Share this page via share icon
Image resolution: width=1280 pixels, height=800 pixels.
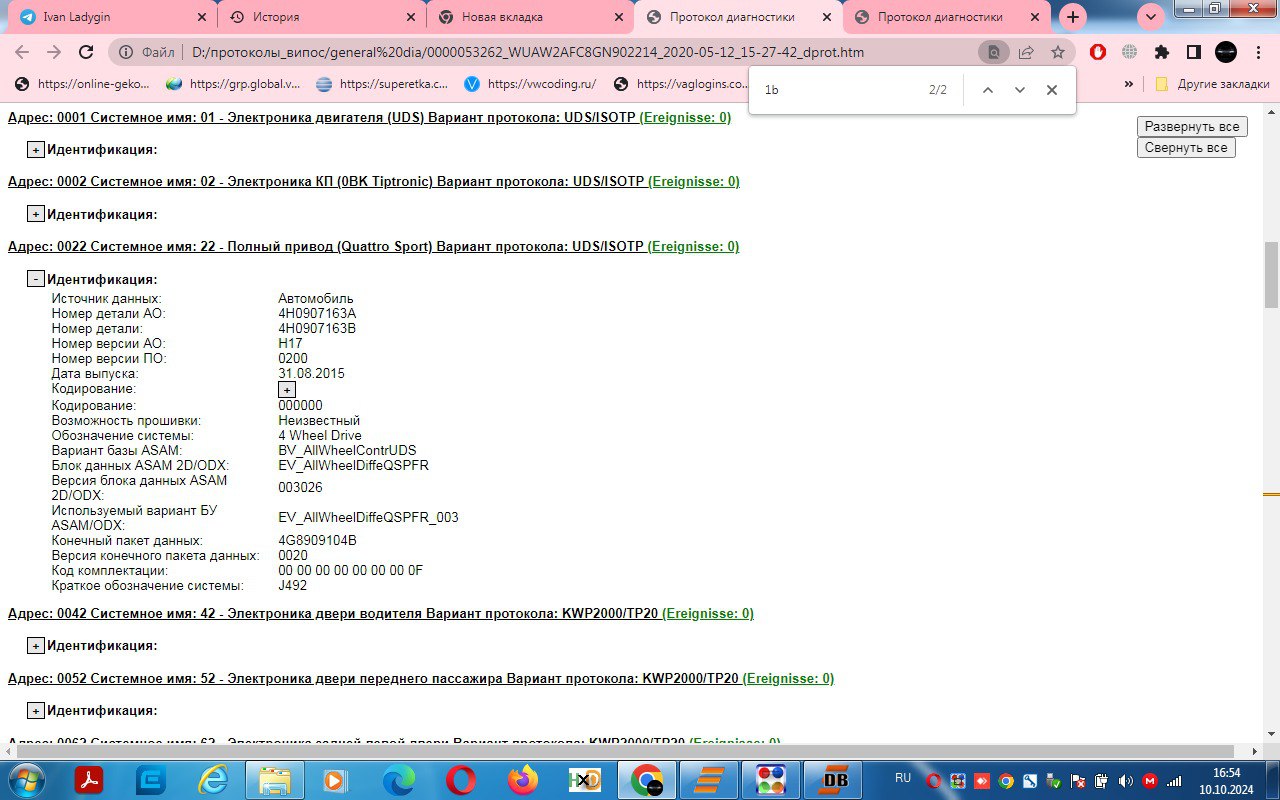point(1026,52)
